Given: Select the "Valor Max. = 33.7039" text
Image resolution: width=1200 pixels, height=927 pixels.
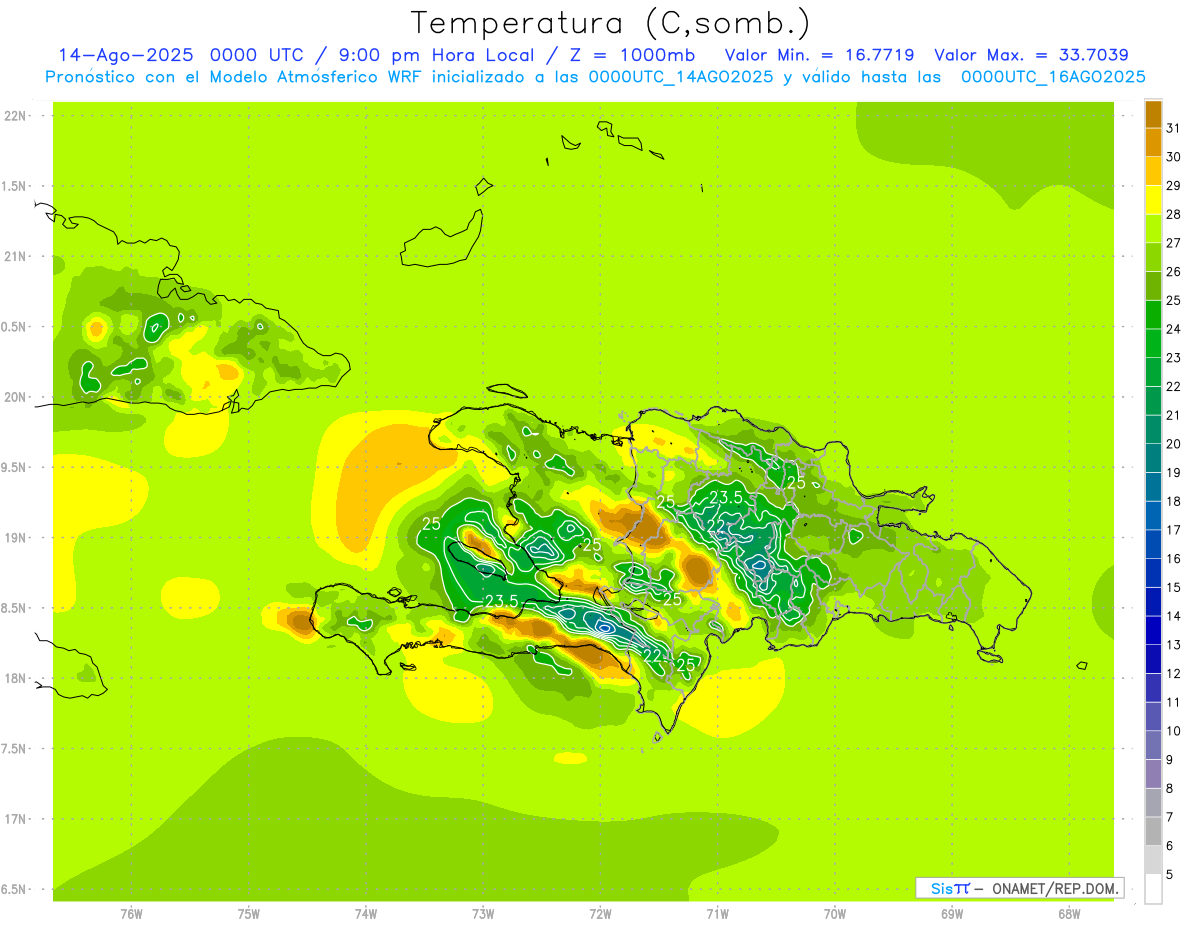Looking at the screenshot, I should (1031, 55).
